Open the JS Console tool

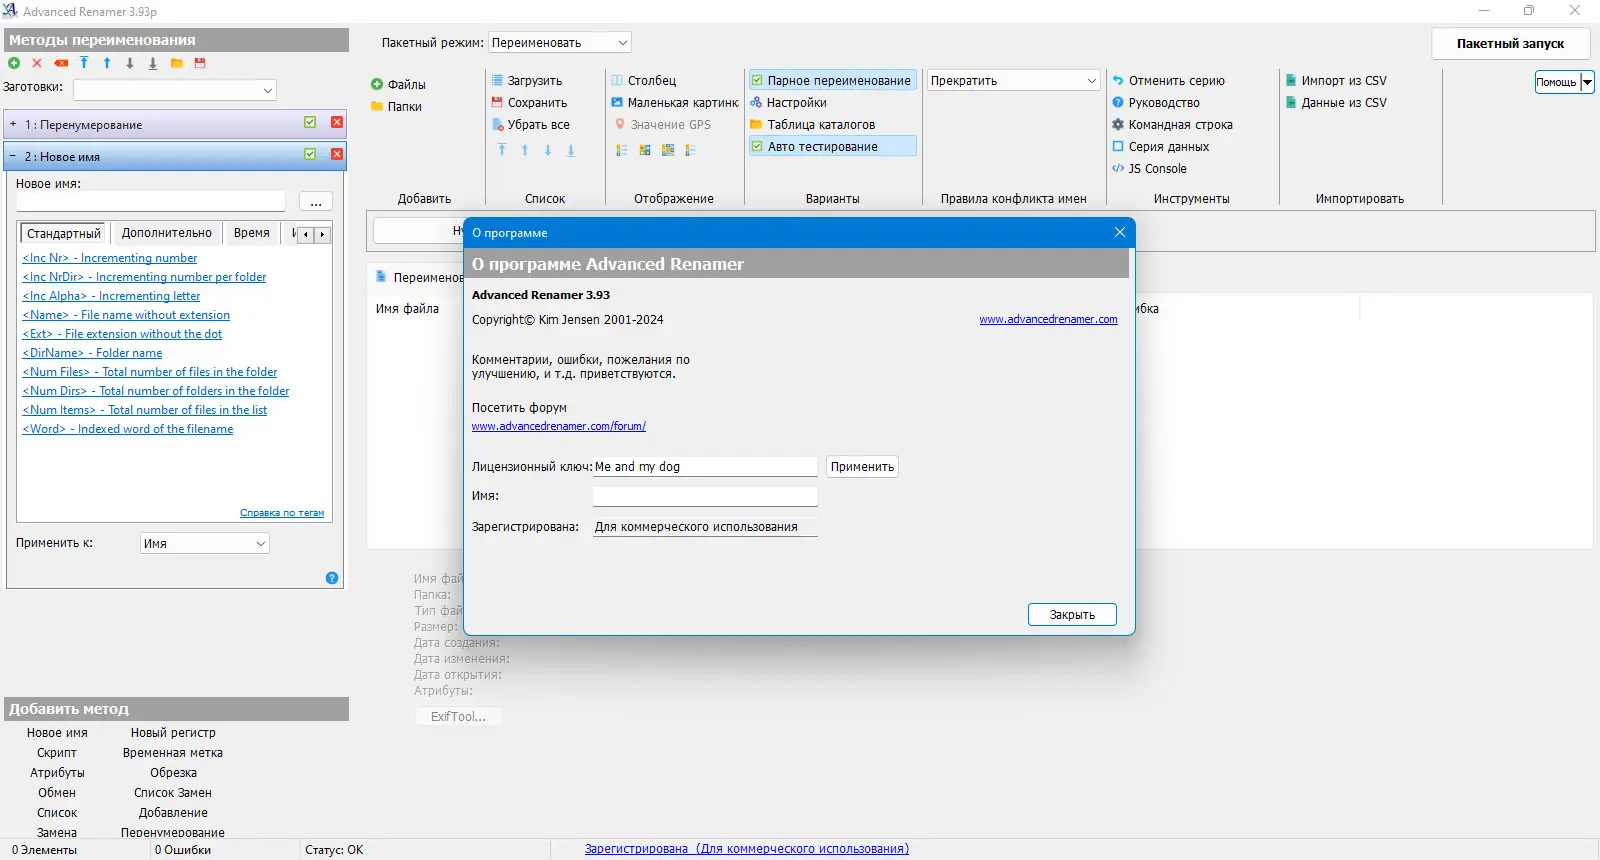click(1150, 169)
